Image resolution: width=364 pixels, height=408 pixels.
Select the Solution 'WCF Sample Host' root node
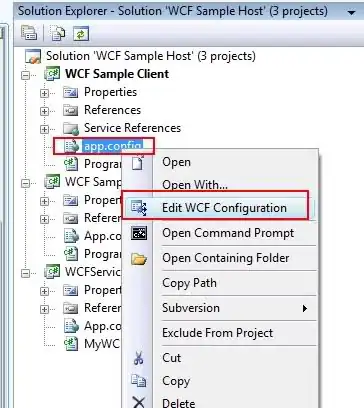click(x=151, y=56)
